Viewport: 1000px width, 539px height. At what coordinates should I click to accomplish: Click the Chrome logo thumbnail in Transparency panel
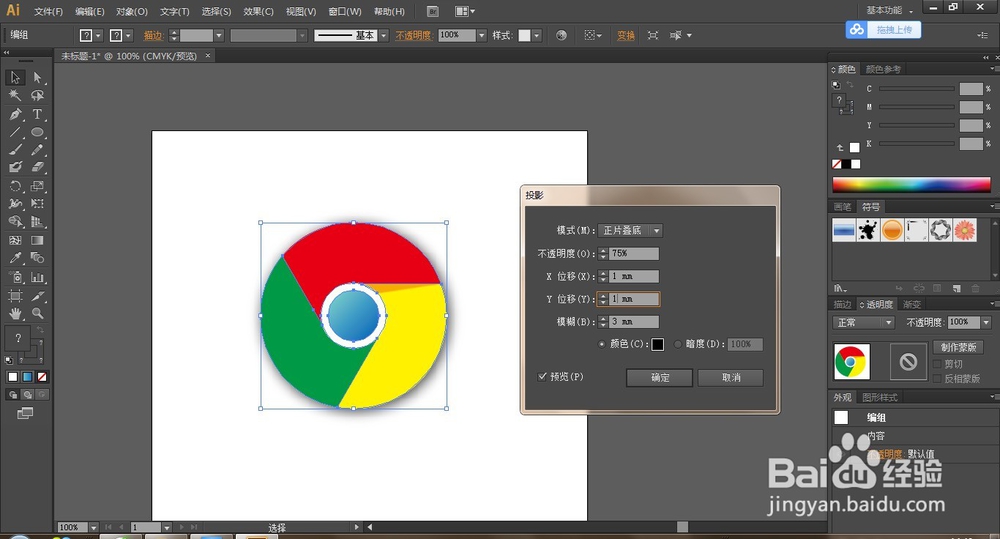[851, 362]
